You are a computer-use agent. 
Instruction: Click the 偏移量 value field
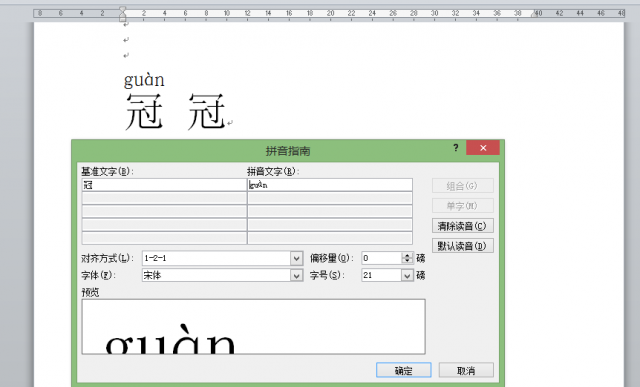[382, 258]
